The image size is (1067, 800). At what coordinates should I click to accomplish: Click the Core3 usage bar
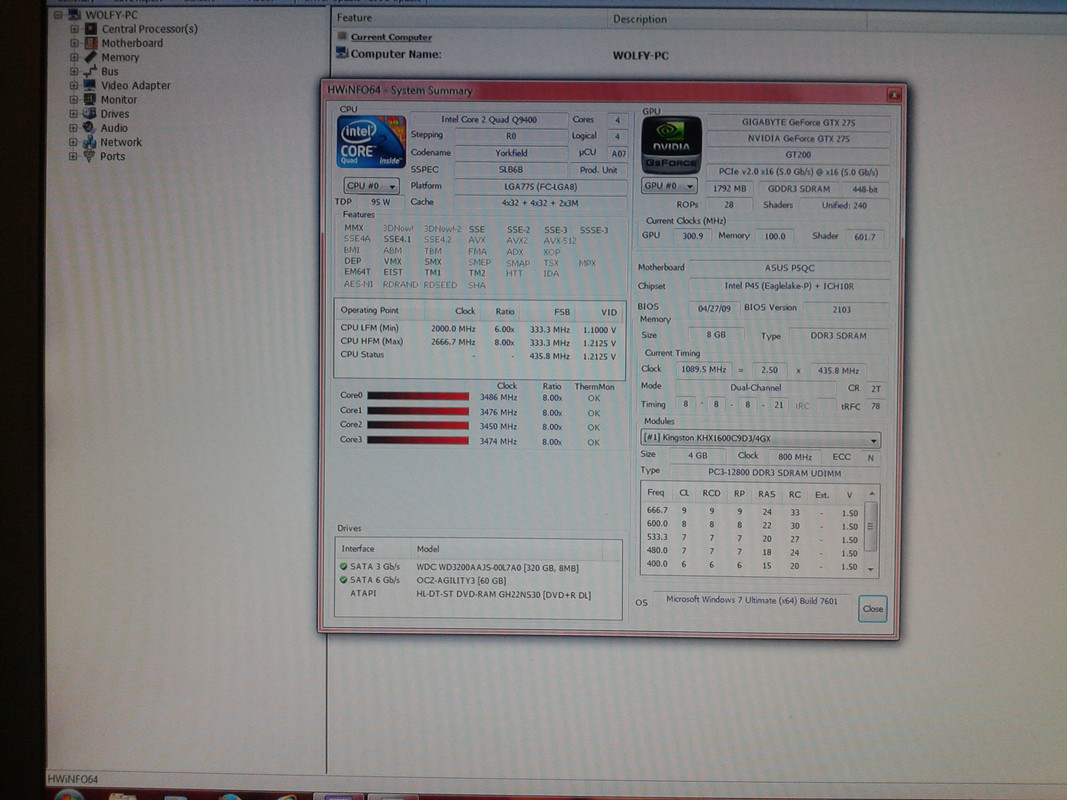[x=418, y=441]
